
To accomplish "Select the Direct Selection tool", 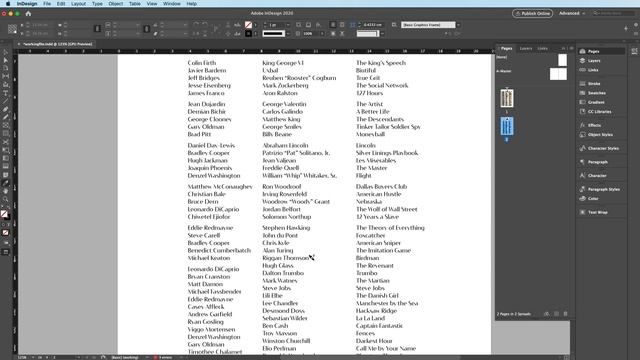I will 6,60.
